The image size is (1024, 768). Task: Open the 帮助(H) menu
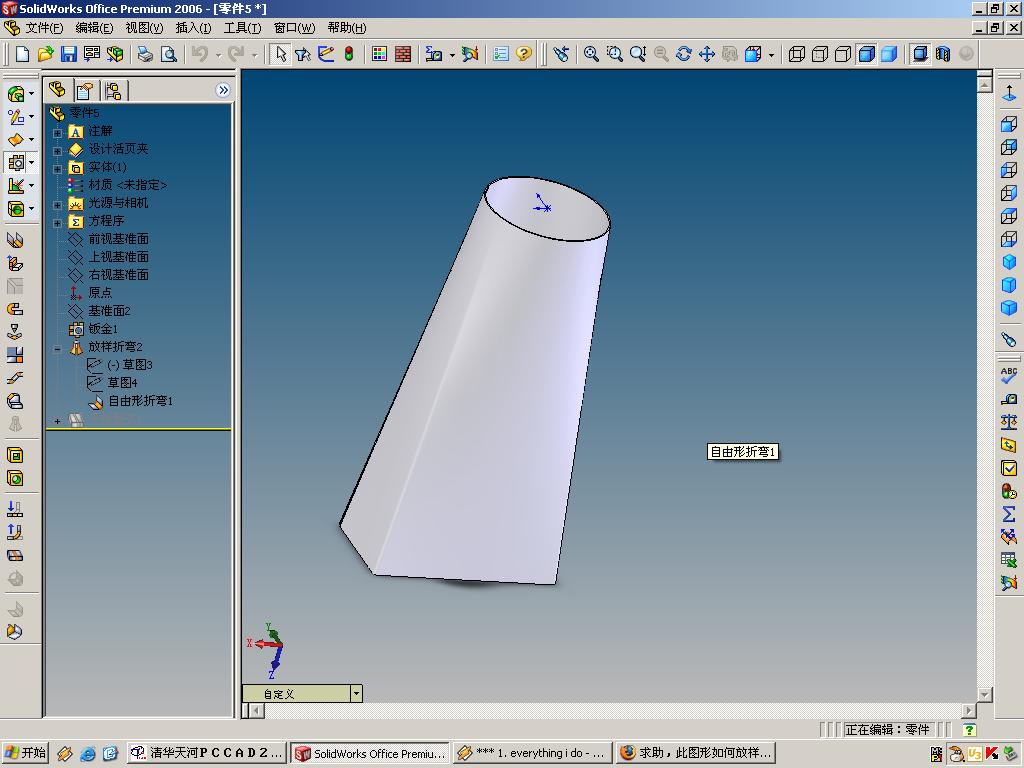point(347,28)
